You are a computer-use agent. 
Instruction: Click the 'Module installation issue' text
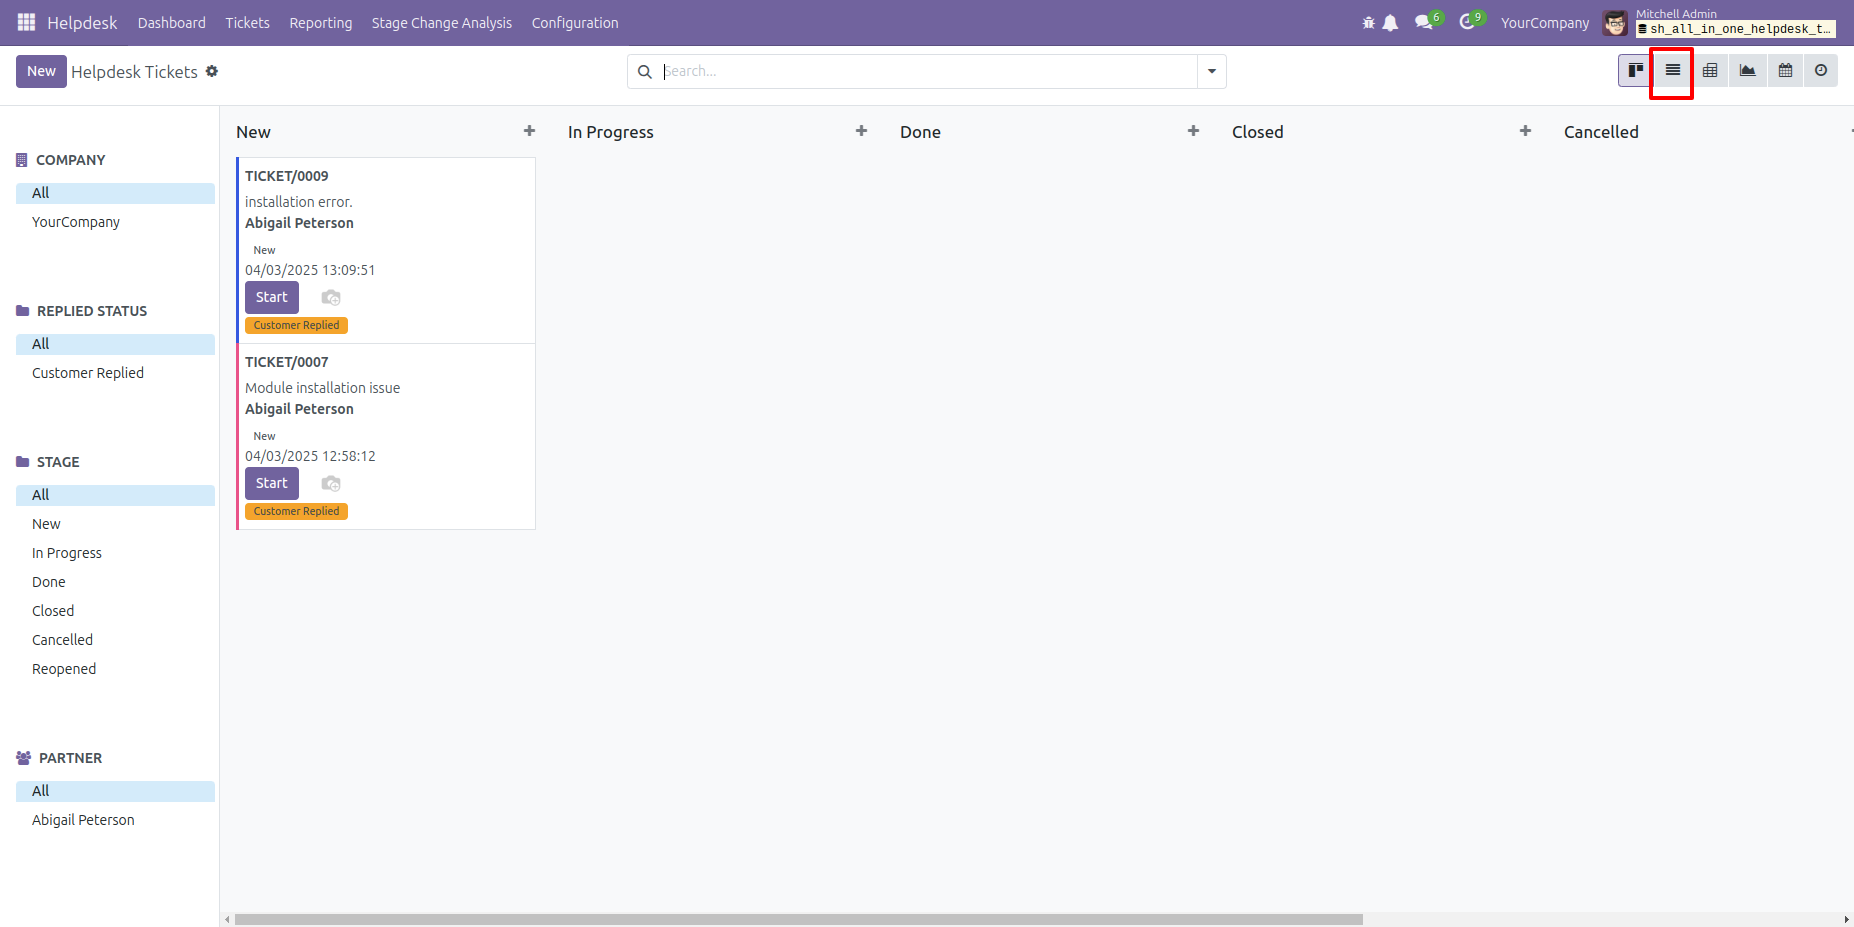[x=322, y=388]
